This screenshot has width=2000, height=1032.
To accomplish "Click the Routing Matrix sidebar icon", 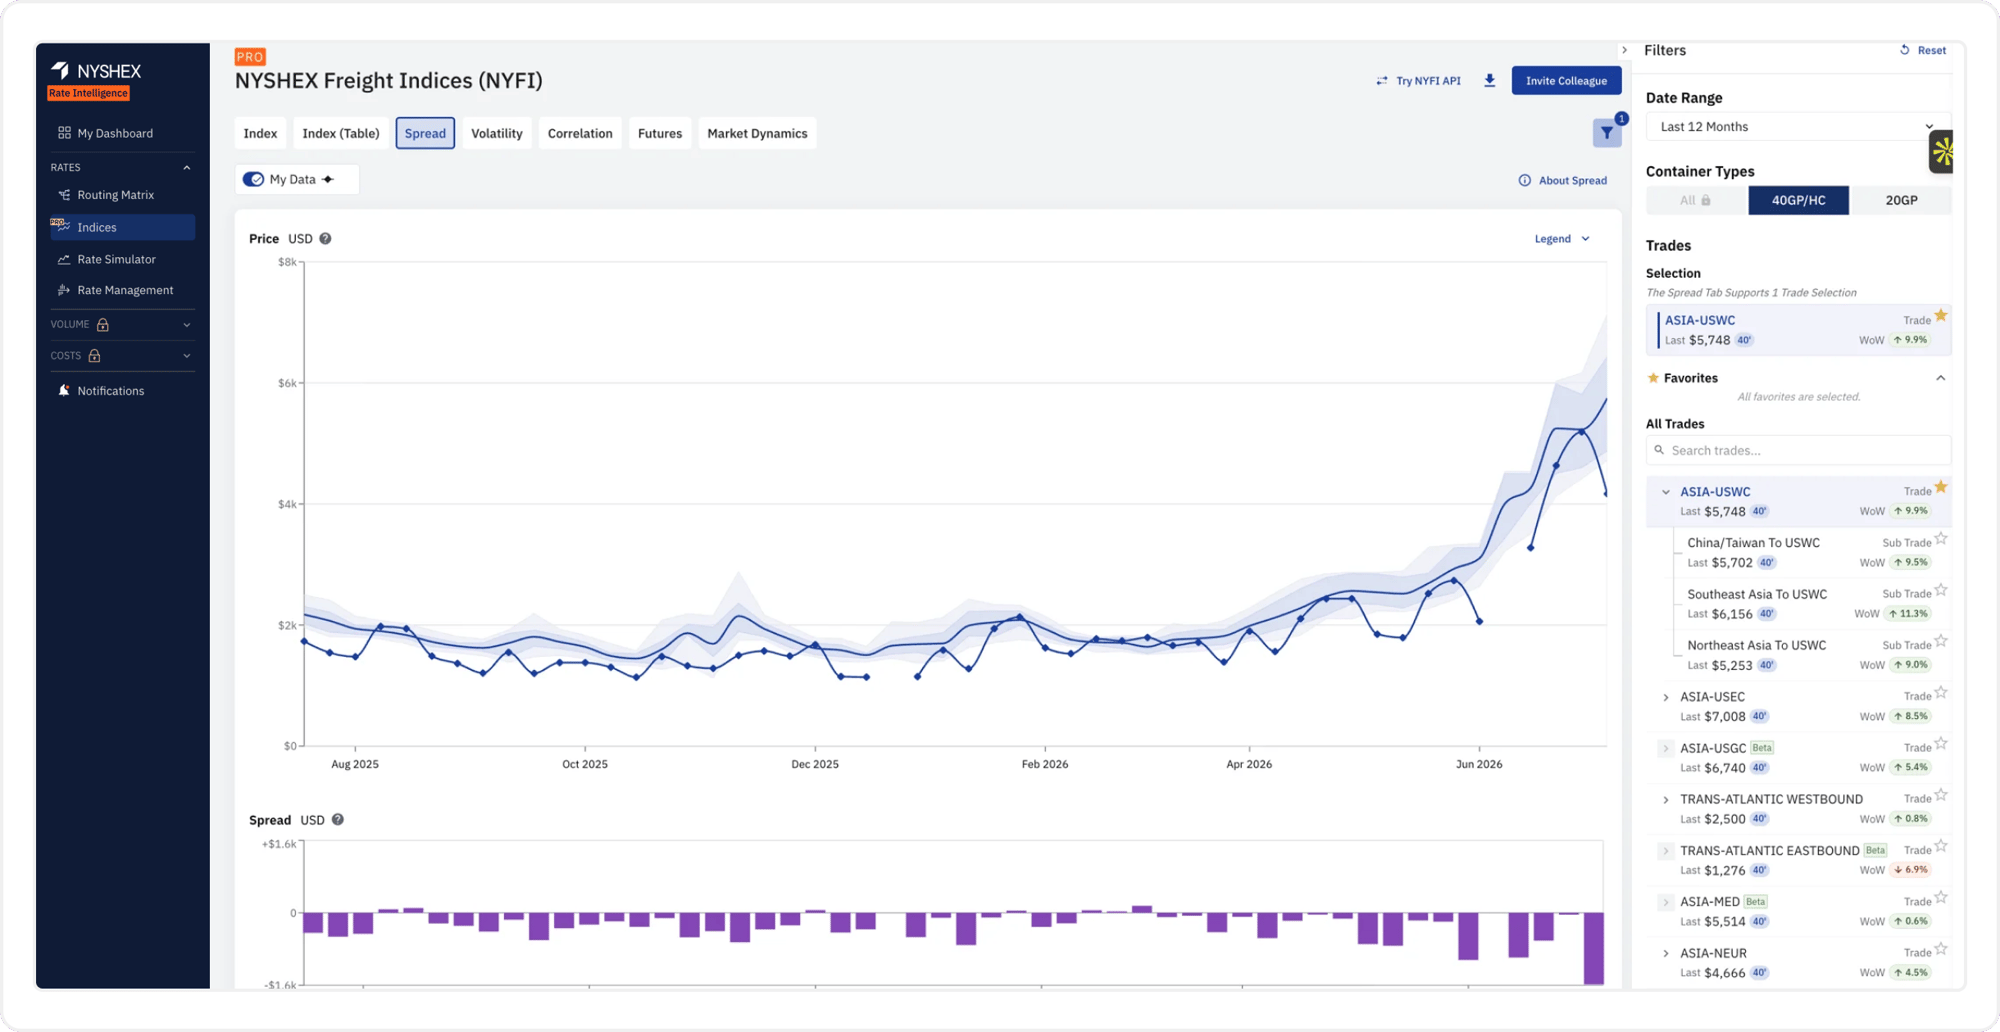I will [64, 195].
